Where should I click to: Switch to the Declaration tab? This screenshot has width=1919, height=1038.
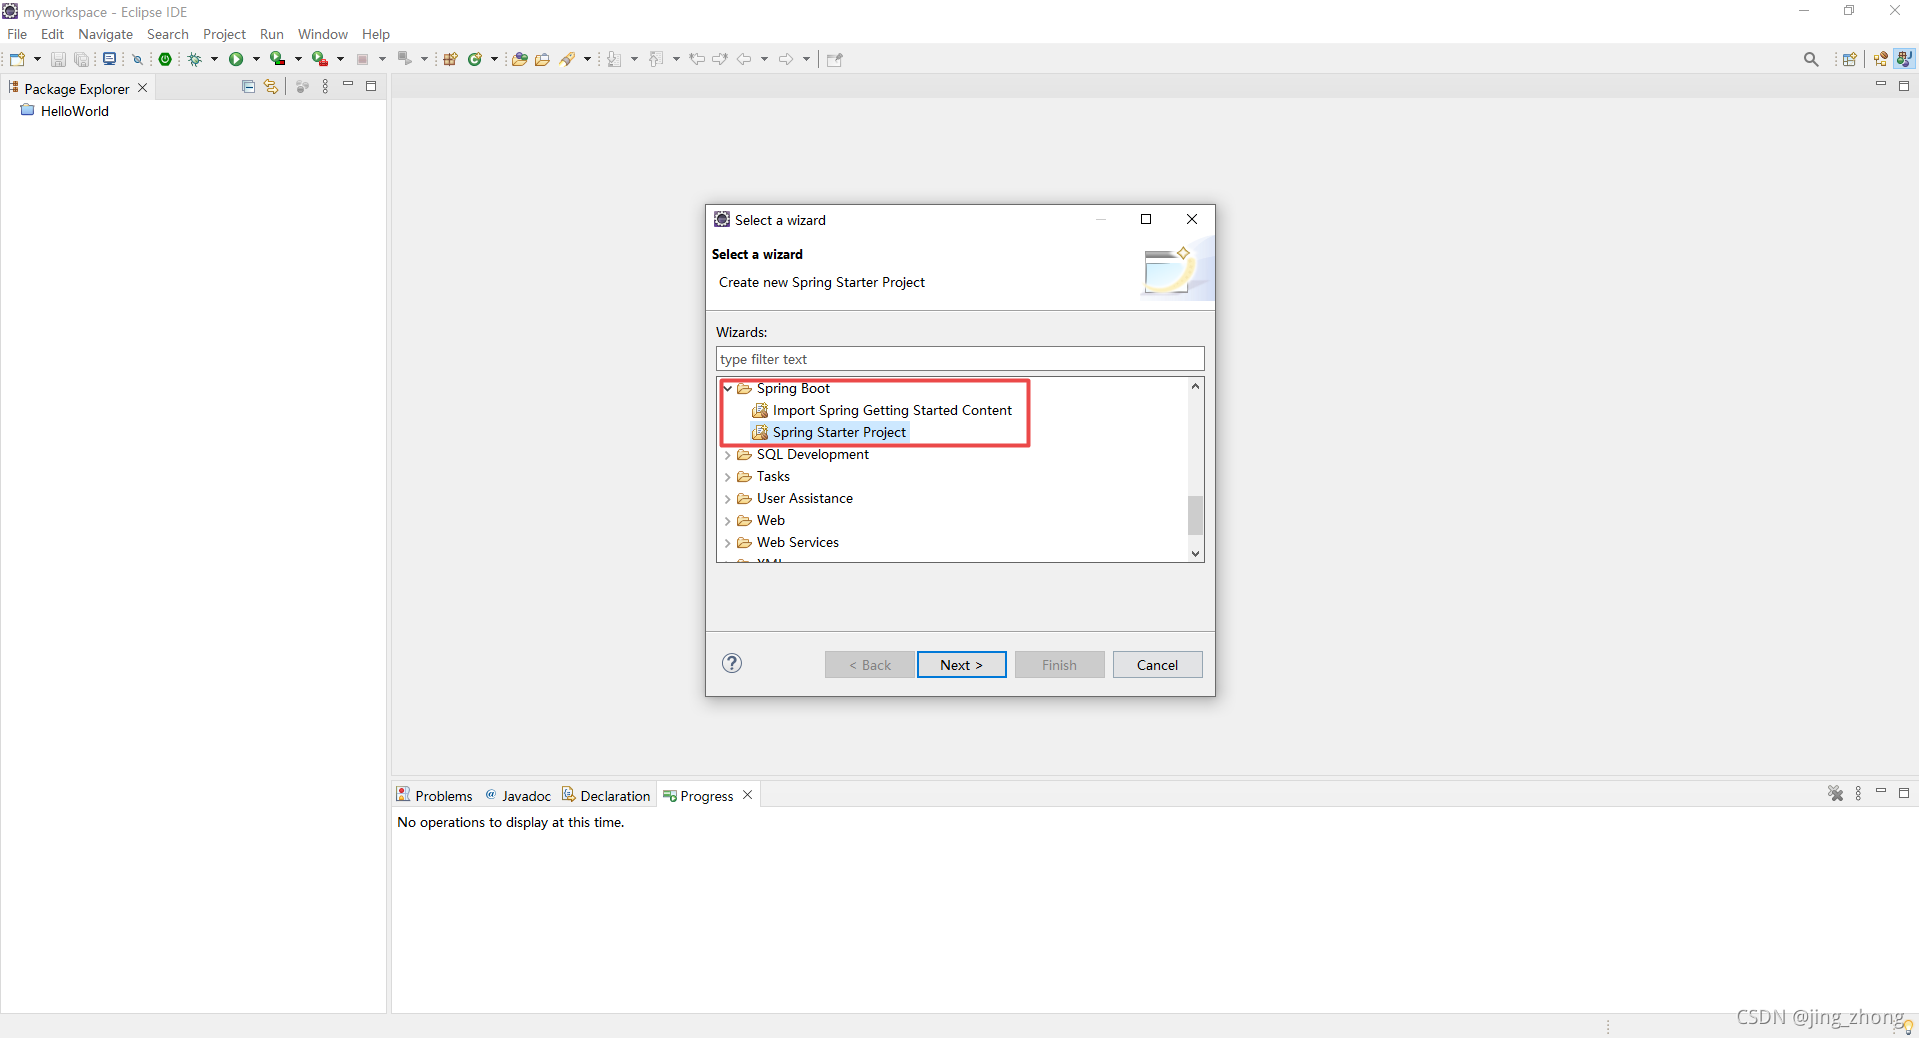(x=606, y=795)
